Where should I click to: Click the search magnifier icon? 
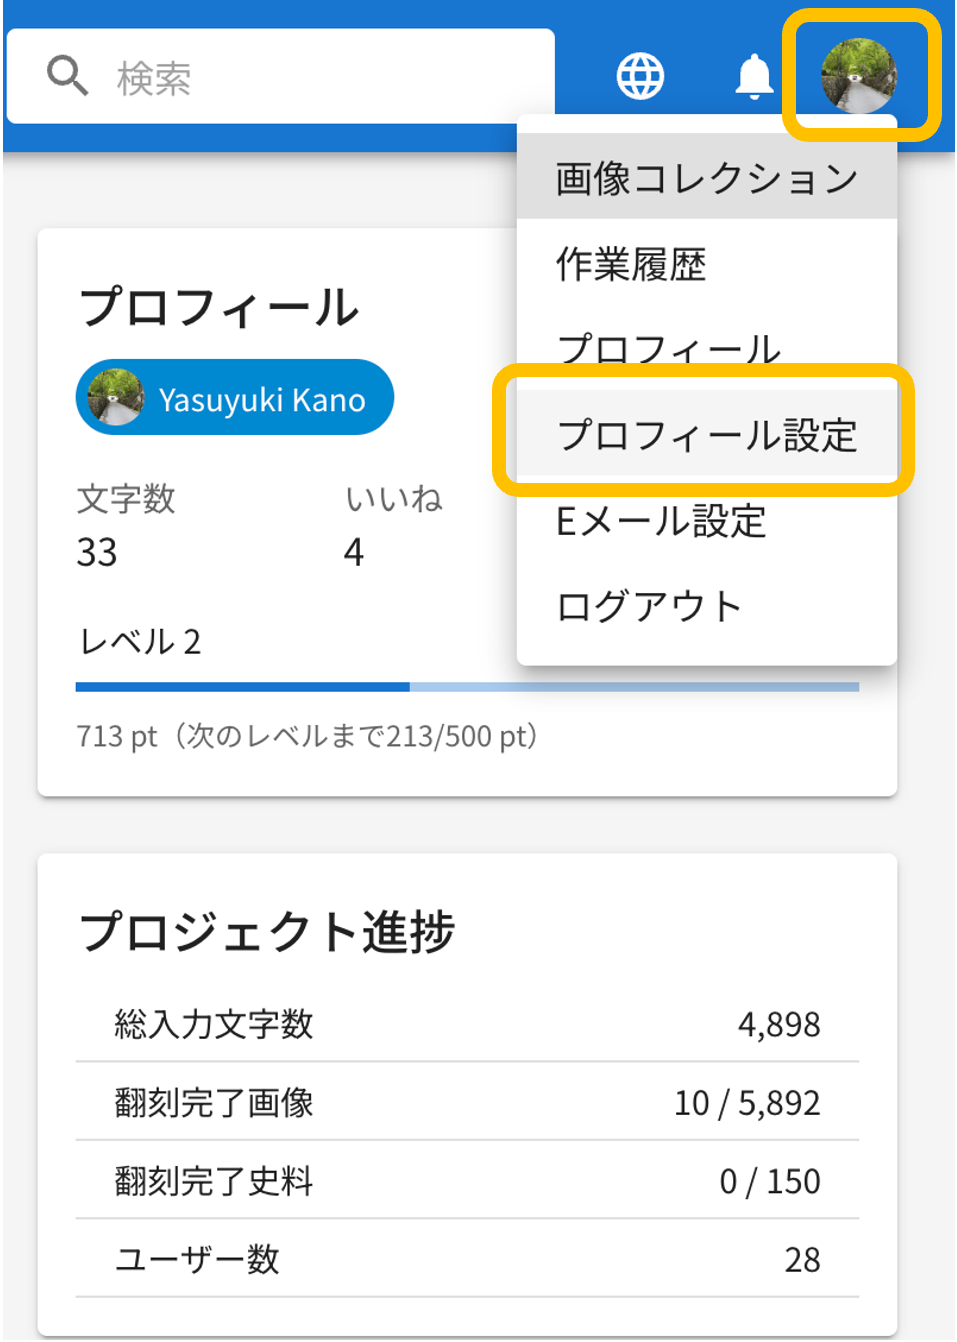(x=67, y=76)
